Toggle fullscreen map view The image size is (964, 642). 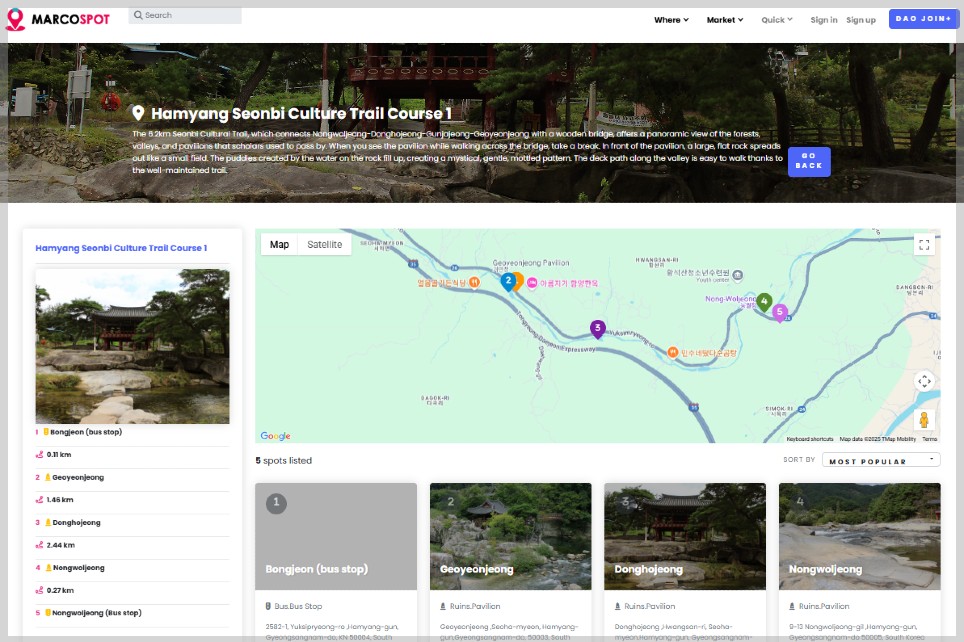click(924, 245)
